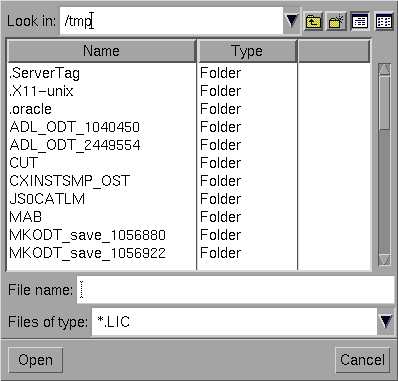Select the .oracle folder
Viewport: 398px width, 381px height.
31,109
